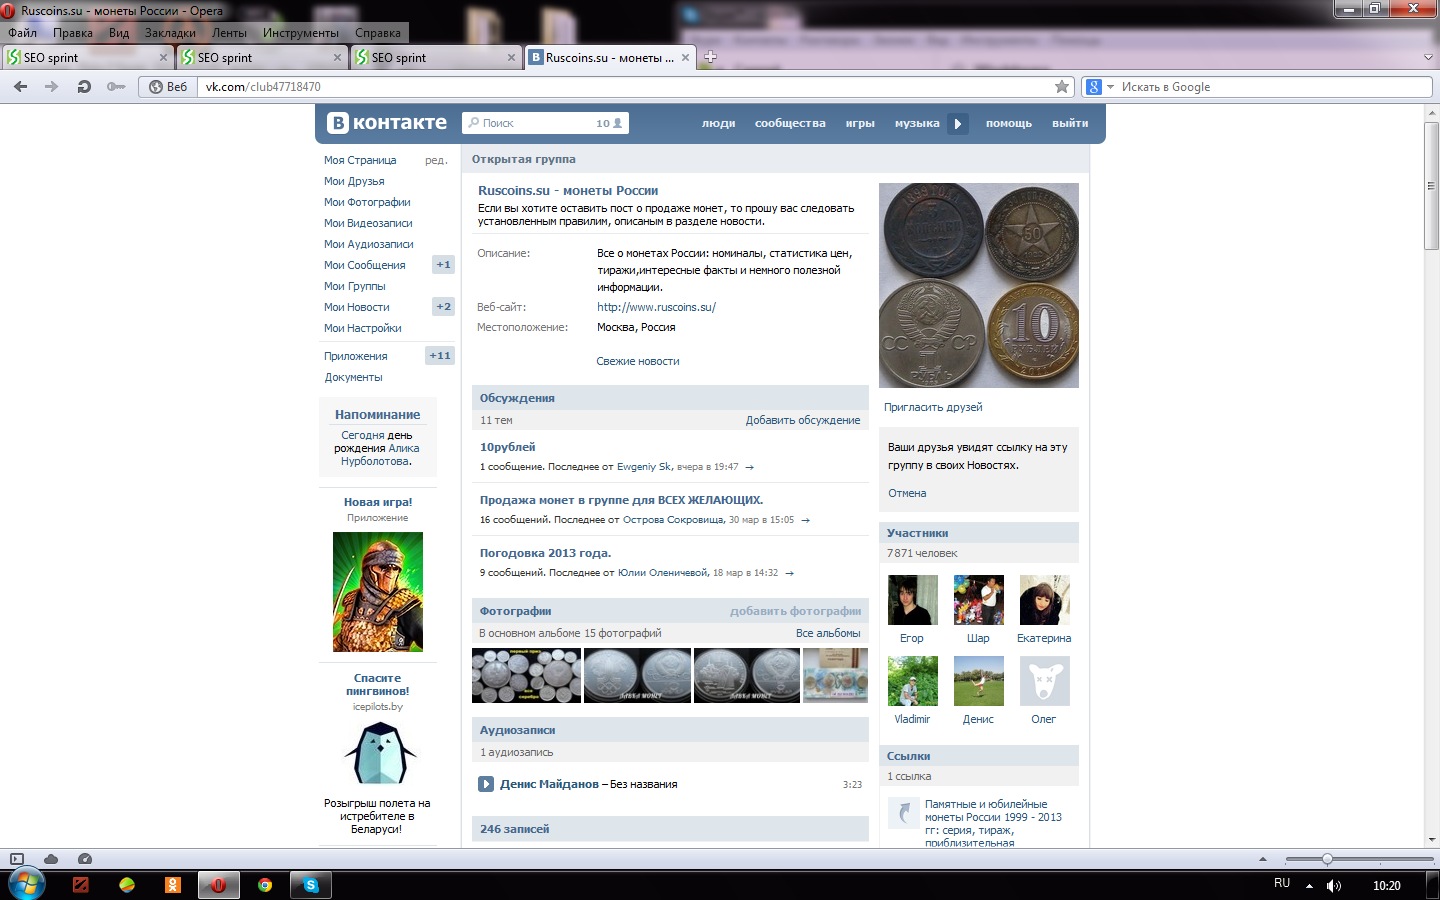Play music with header play button
1440x900 pixels.
pos(958,124)
